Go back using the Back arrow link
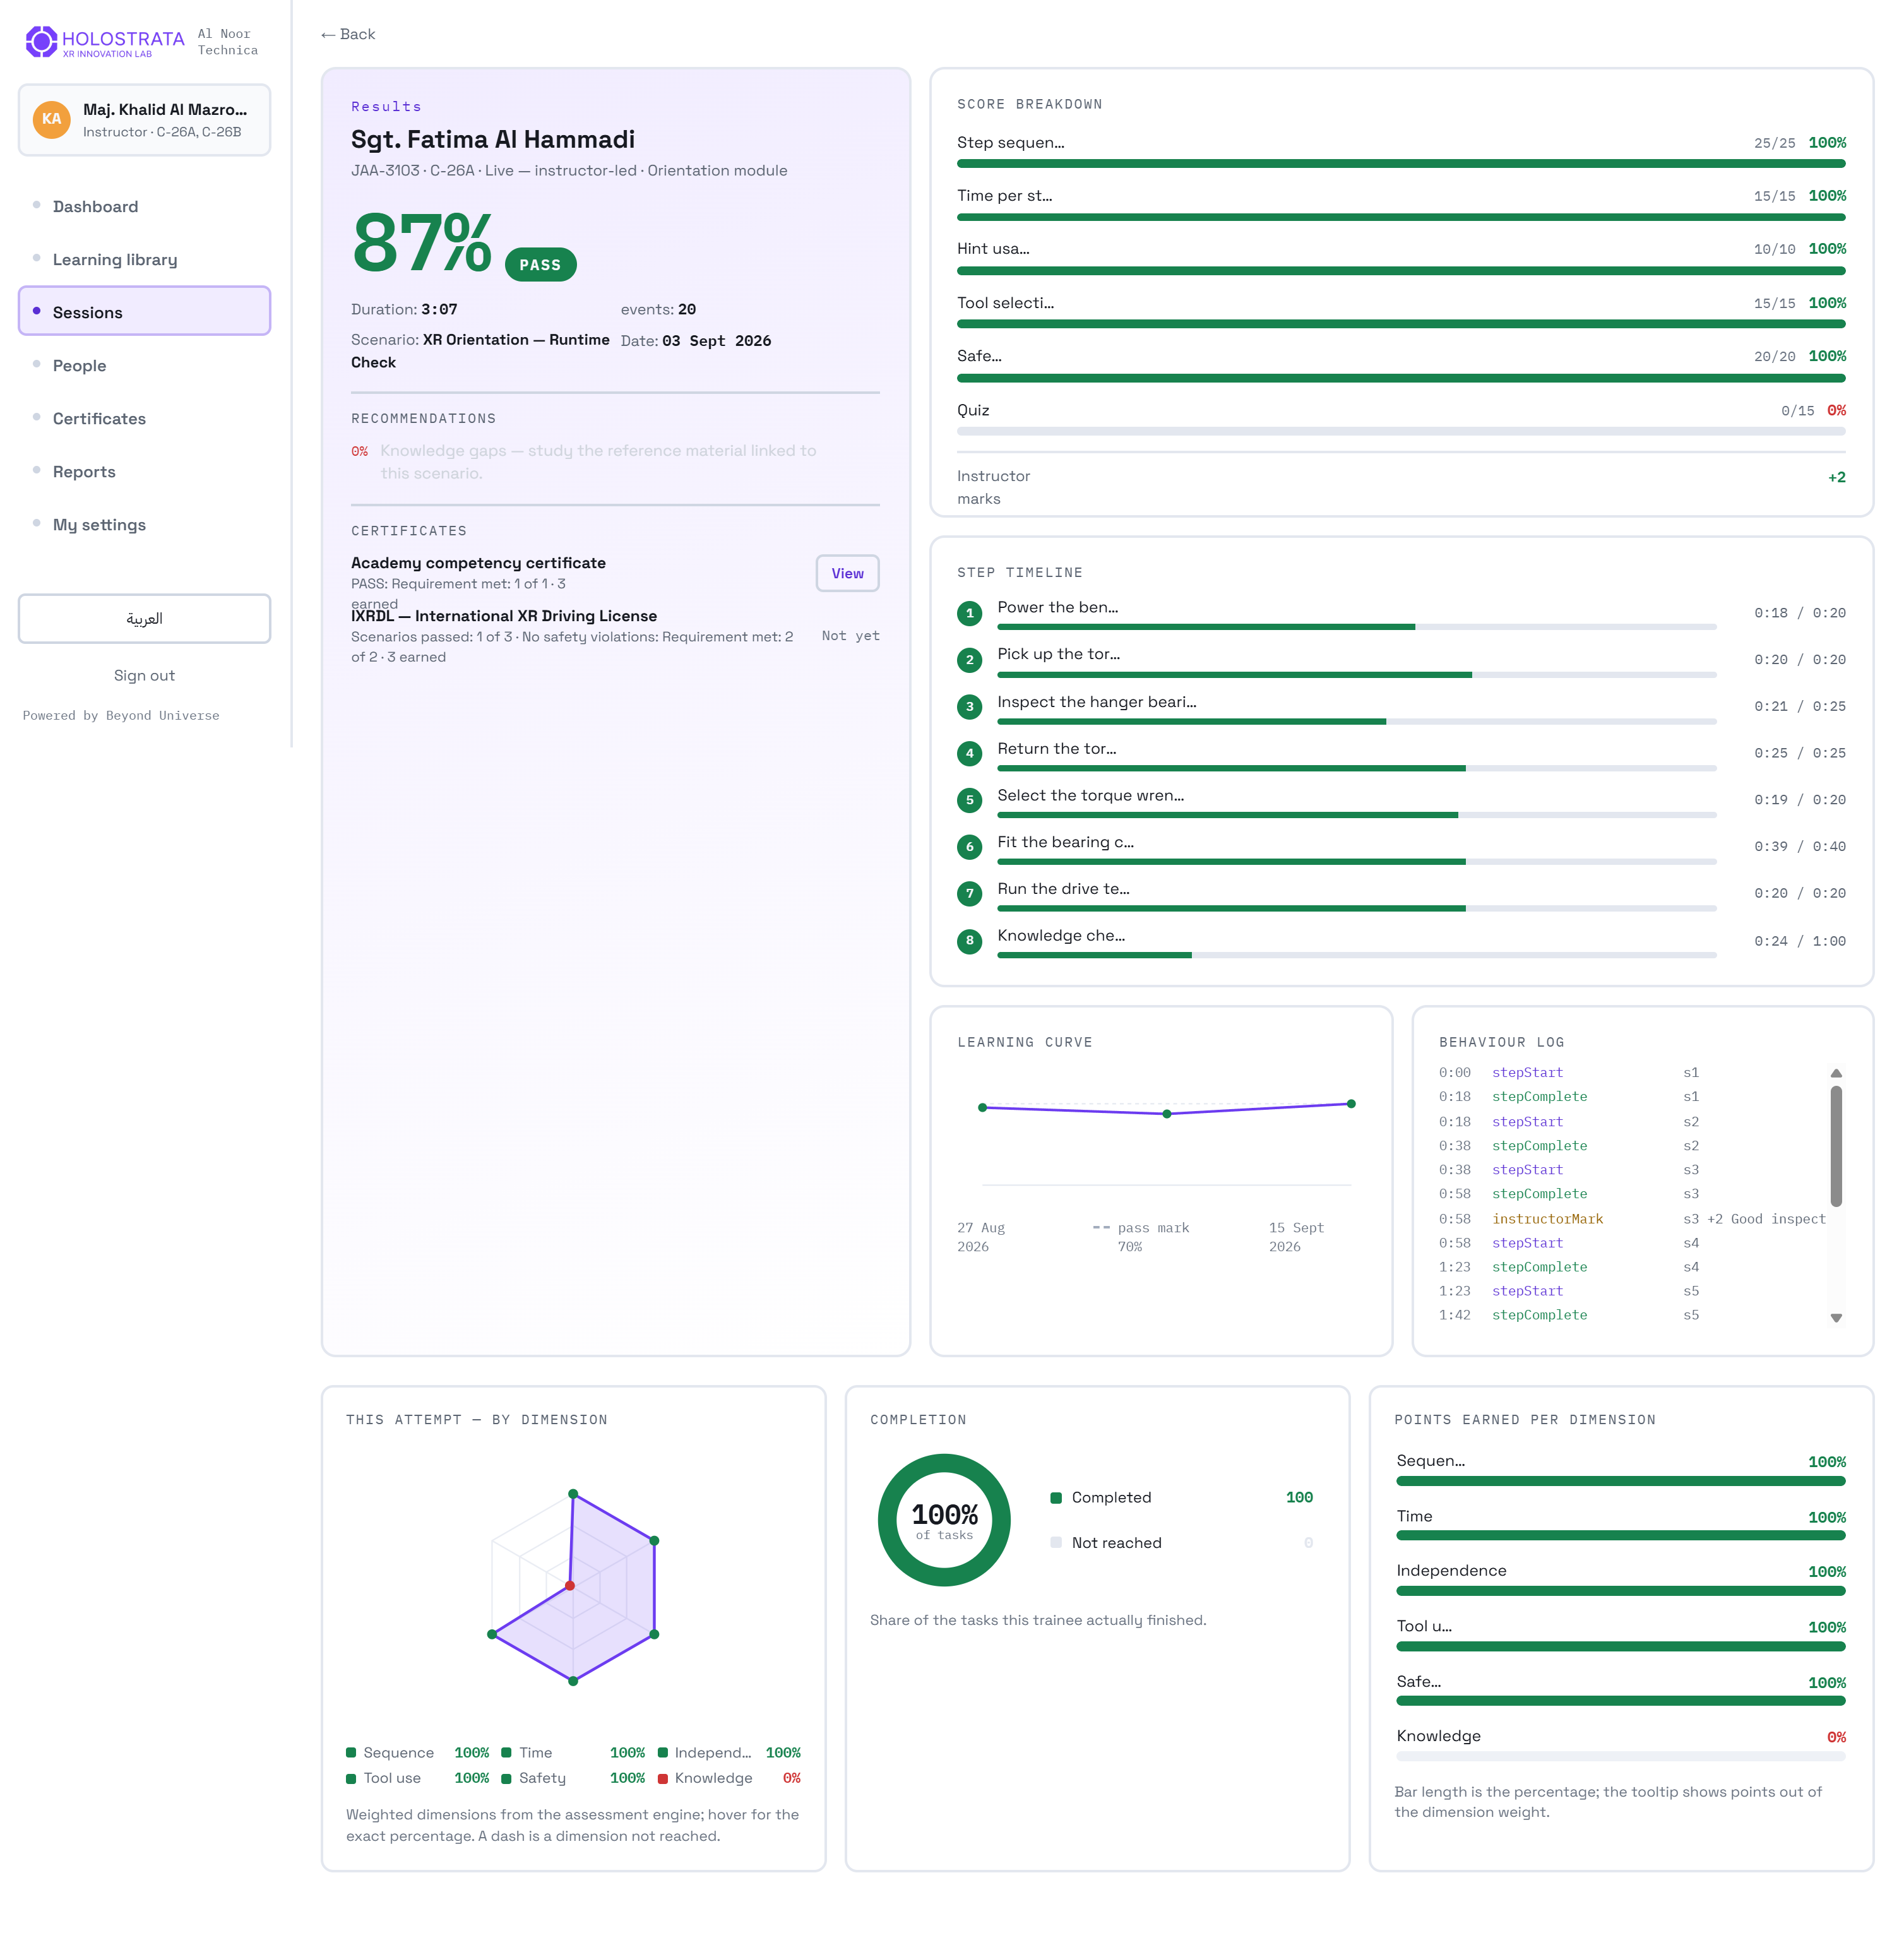Viewport: 1904px width, 1933px height. pyautogui.click(x=348, y=34)
